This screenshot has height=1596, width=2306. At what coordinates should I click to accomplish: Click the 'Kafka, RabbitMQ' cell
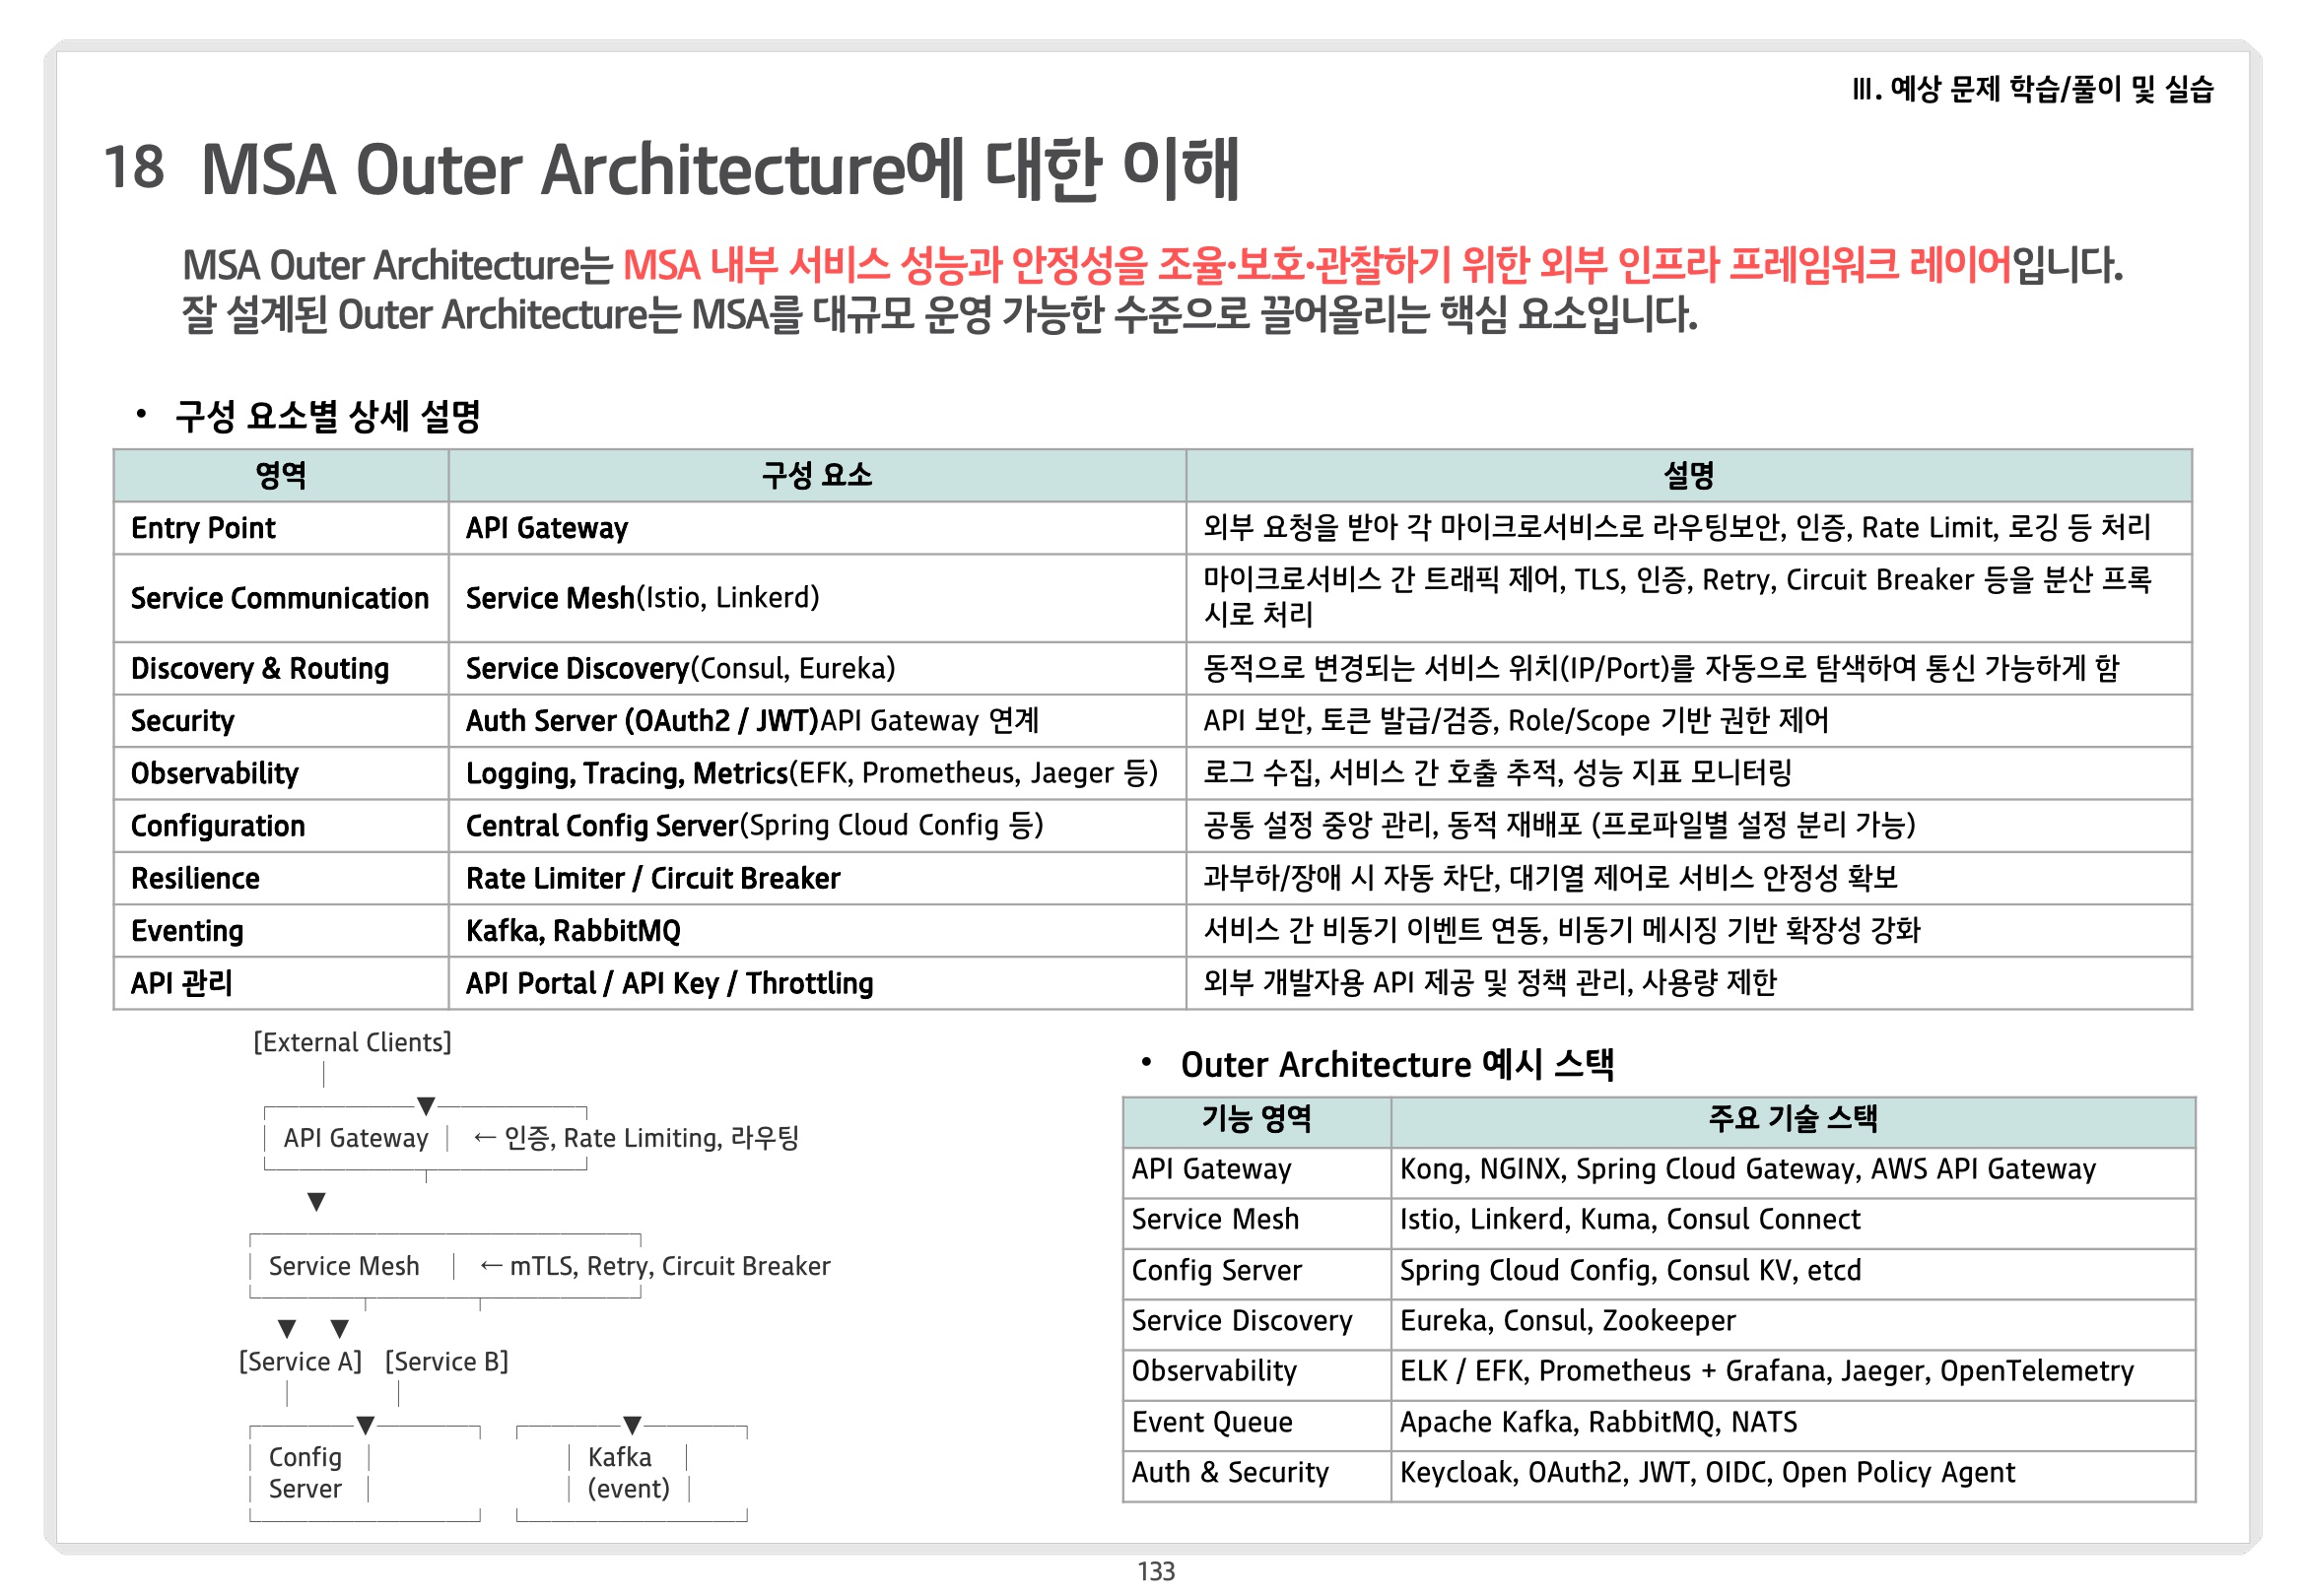click(x=817, y=931)
